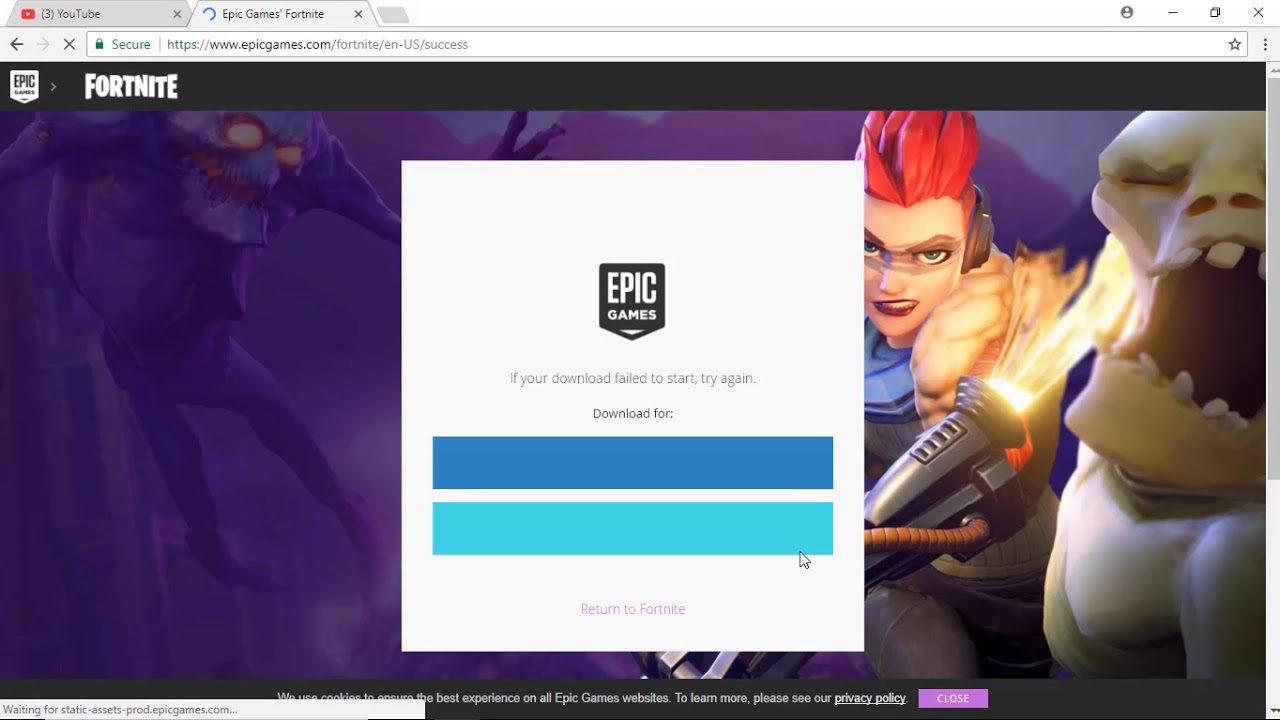Minimize the Chrome window

tap(1173, 13)
